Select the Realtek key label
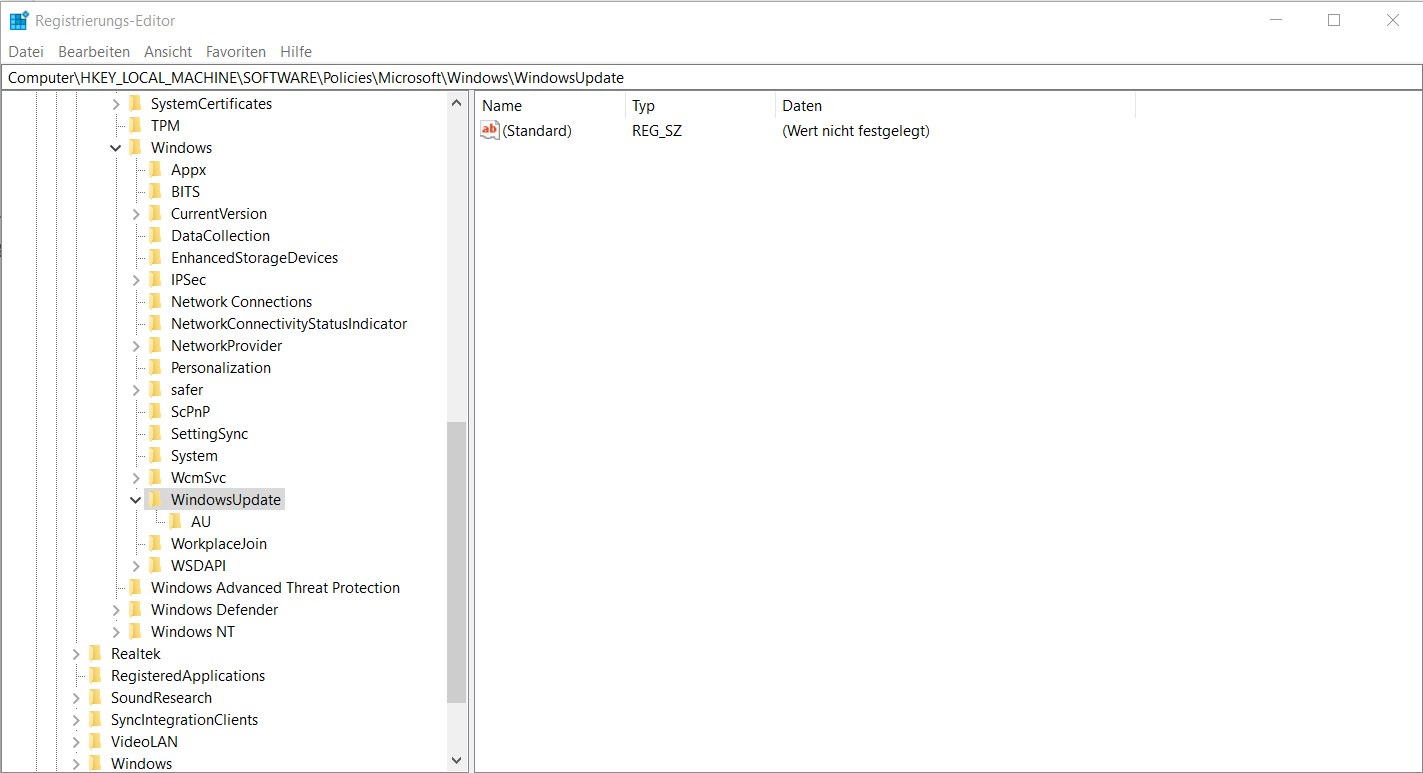This screenshot has width=1423, height=773. point(135,654)
